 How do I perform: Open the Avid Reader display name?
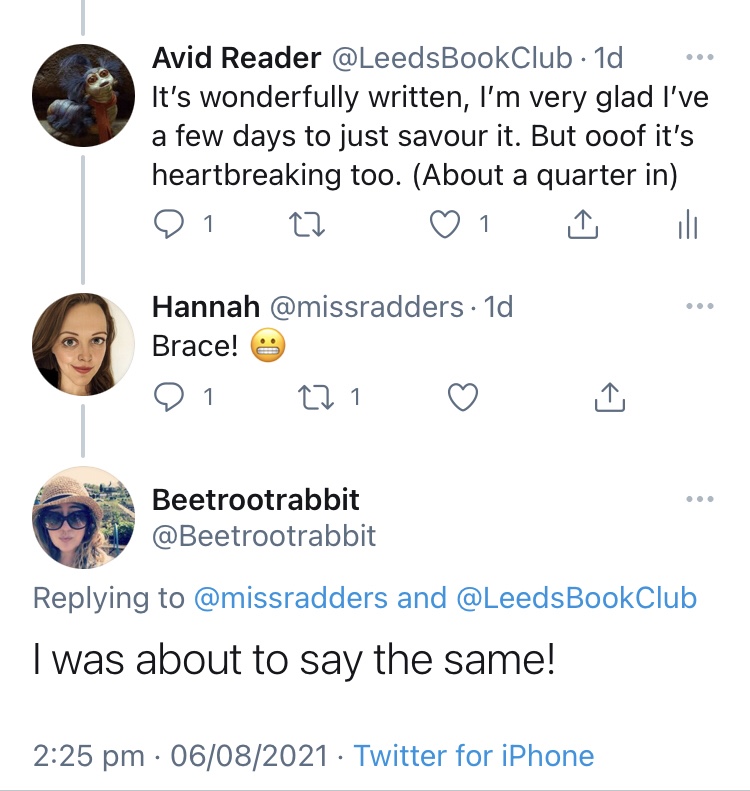coord(236,58)
